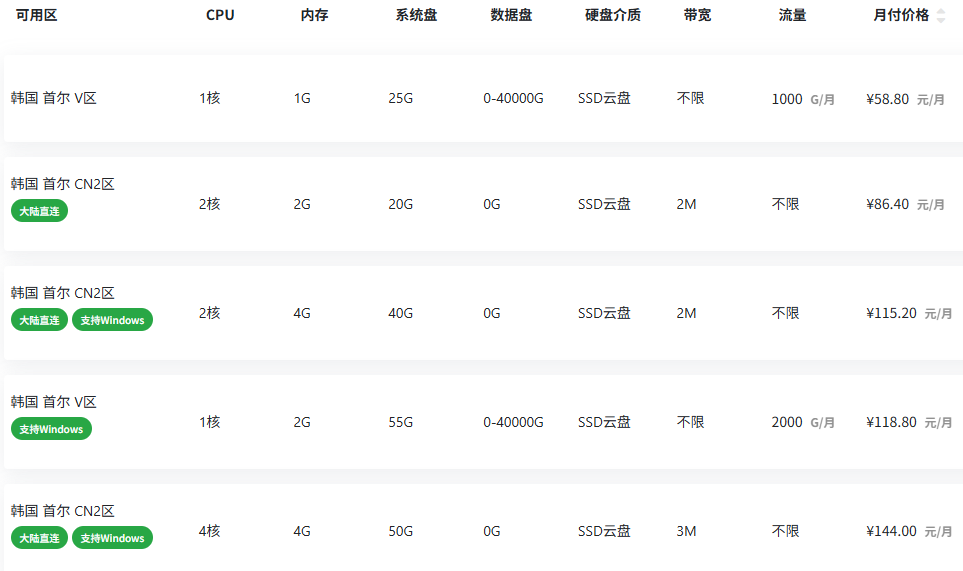Click the 2000 G/月 traffic value
The image size is (963, 571).
pyautogui.click(x=802, y=422)
